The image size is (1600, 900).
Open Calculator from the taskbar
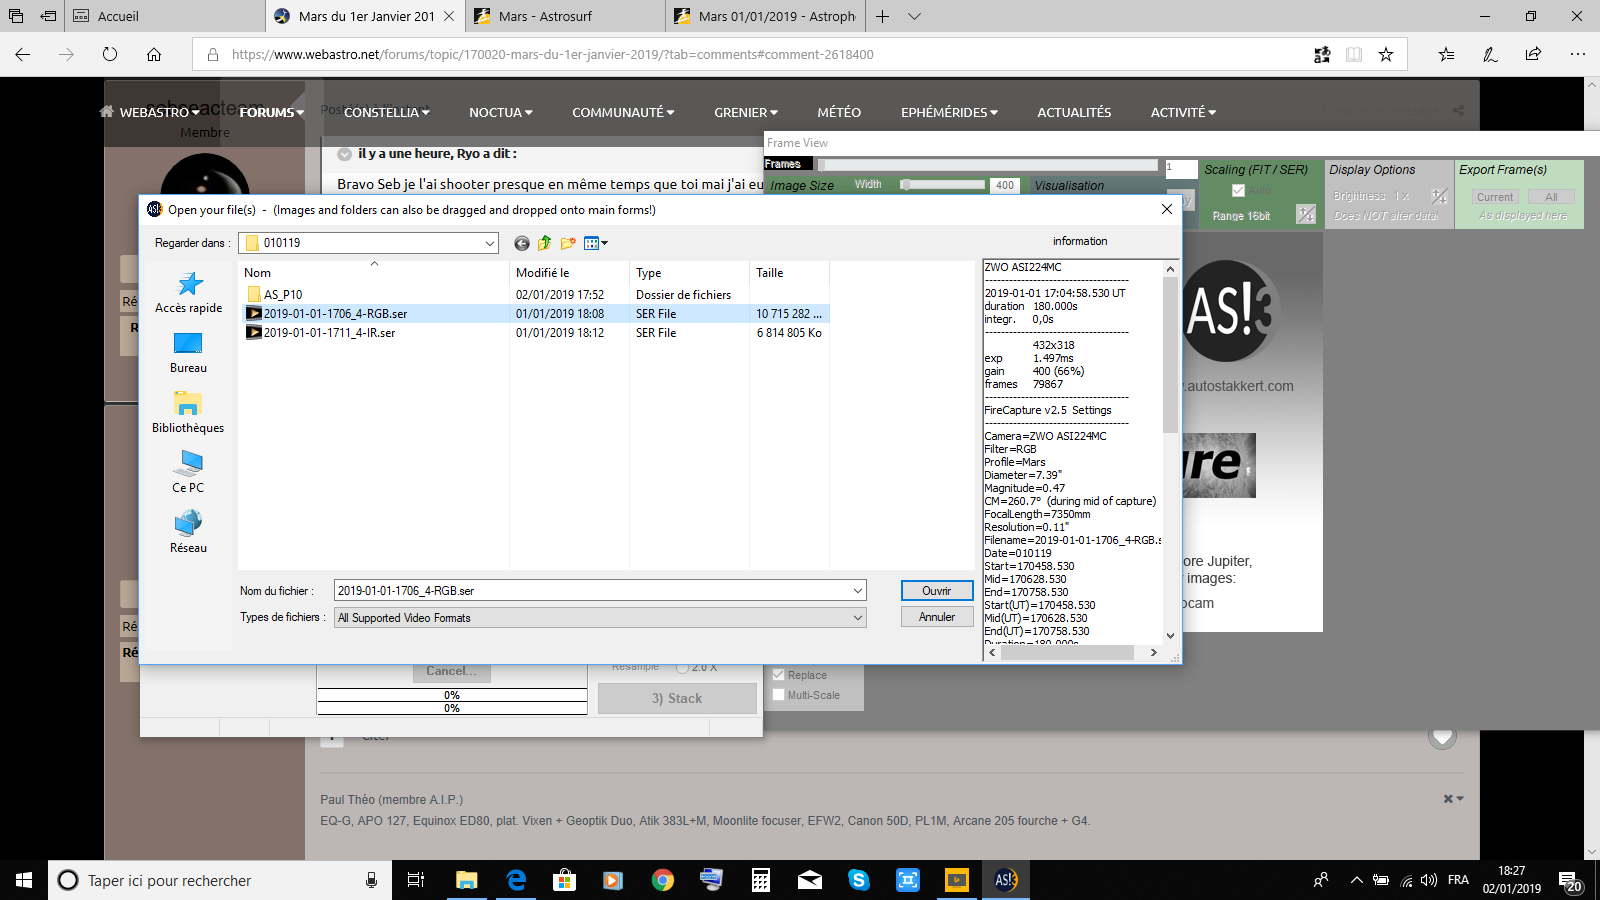pos(760,880)
